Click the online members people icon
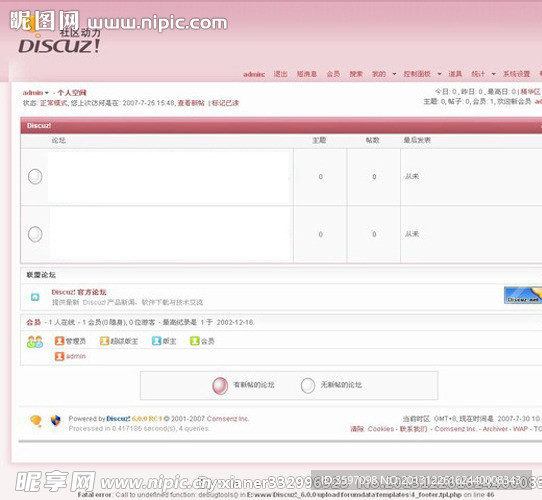The width and height of the screenshot is (542, 500). point(35,342)
